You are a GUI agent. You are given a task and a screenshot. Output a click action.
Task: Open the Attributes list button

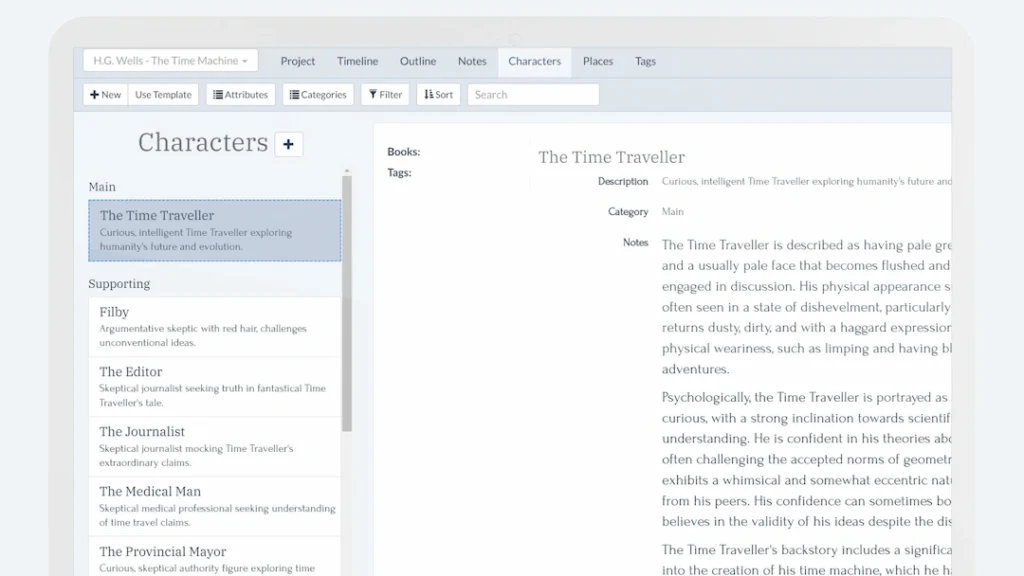241,95
